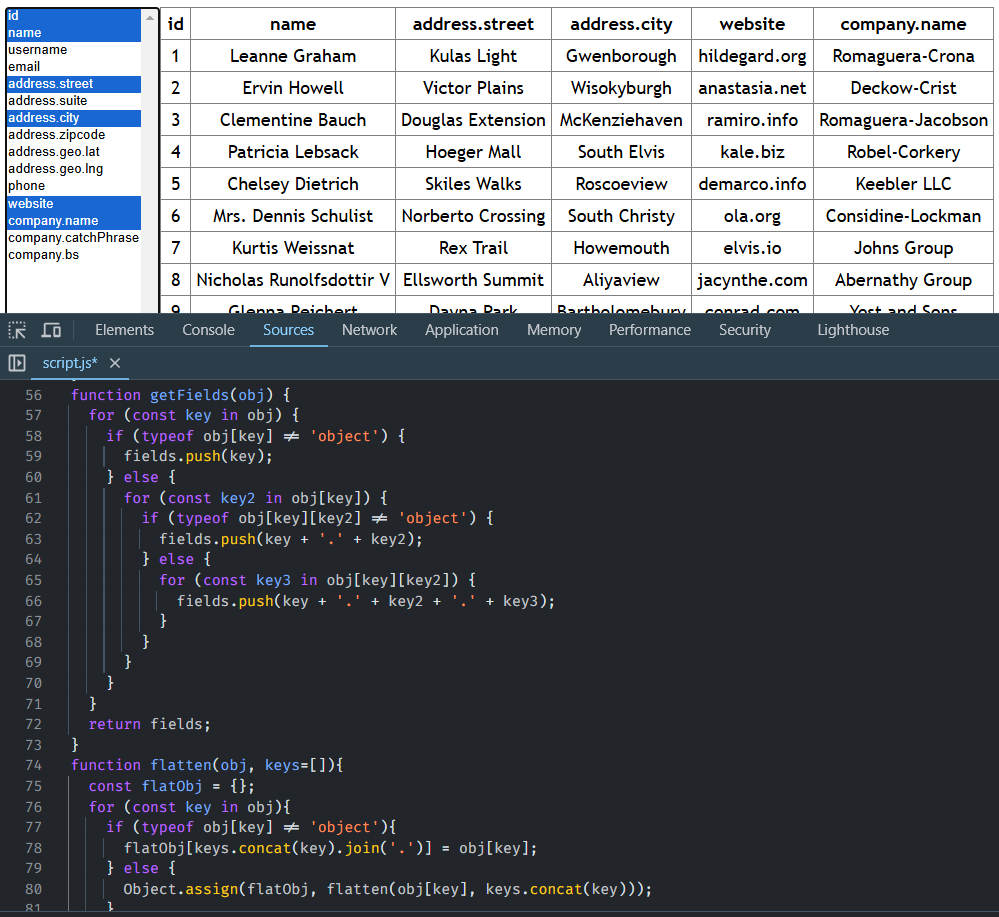Viewport: 999px width, 917px height.
Task: Click the 'Douglas Extension' street cell
Action: click(x=473, y=120)
